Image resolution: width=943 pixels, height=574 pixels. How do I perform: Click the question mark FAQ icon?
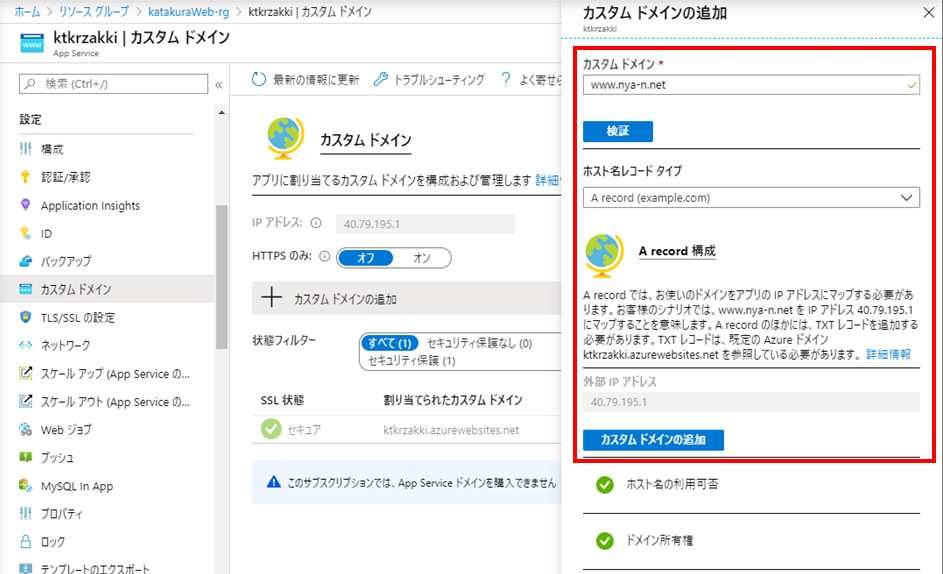[506, 79]
